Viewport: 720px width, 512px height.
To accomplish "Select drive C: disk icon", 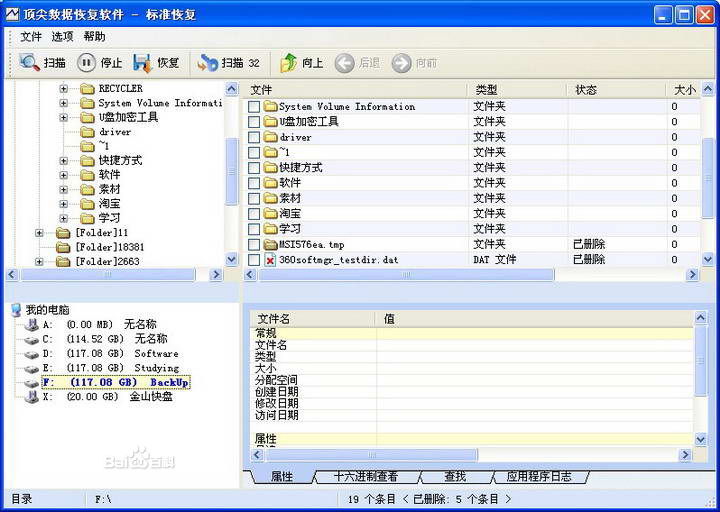I will point(32,340).
